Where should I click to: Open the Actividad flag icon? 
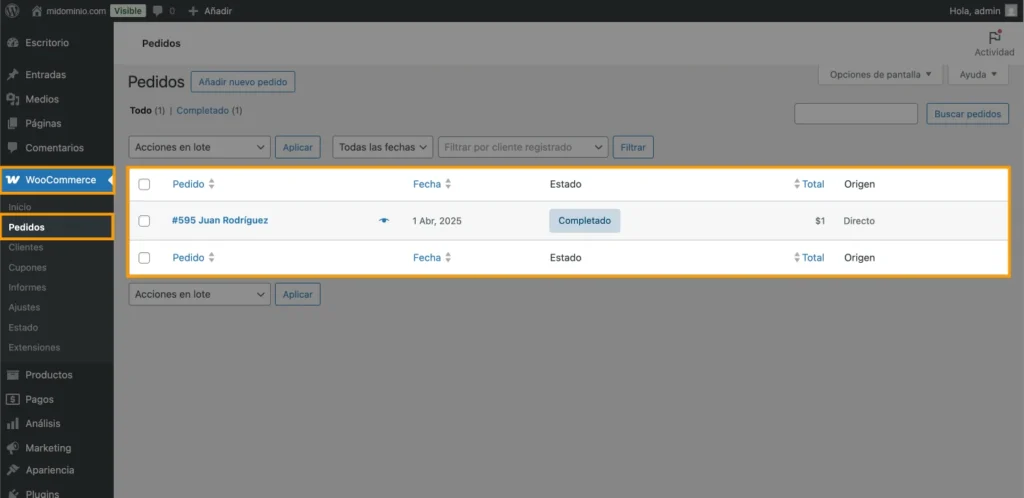pos(994,37)
